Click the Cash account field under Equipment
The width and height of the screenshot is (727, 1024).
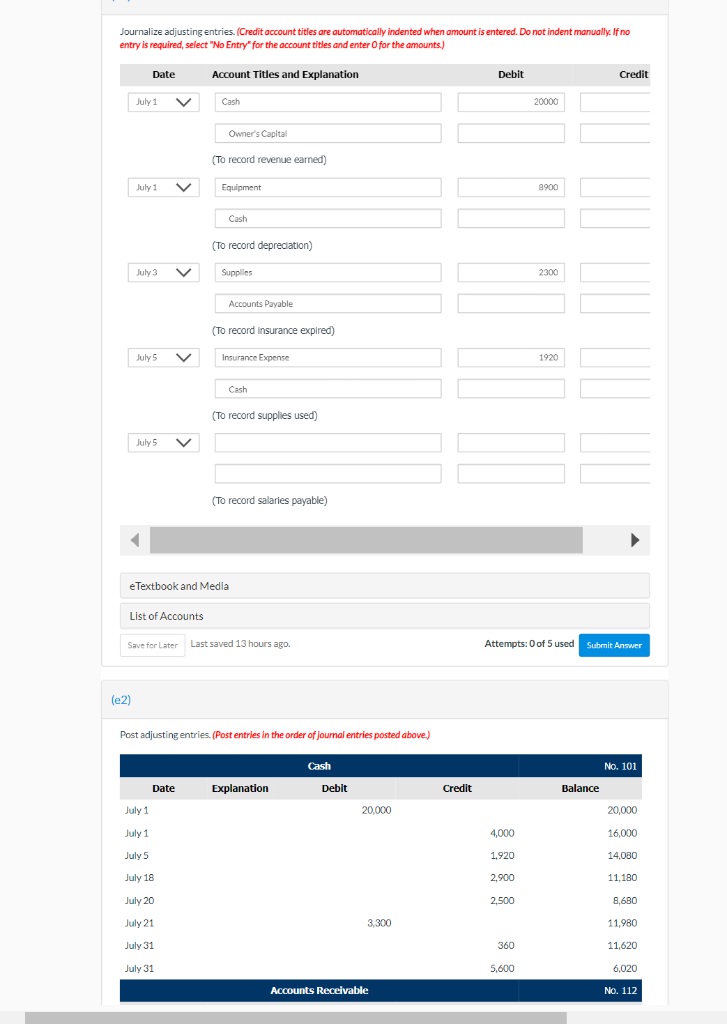[x=328, y=219]
